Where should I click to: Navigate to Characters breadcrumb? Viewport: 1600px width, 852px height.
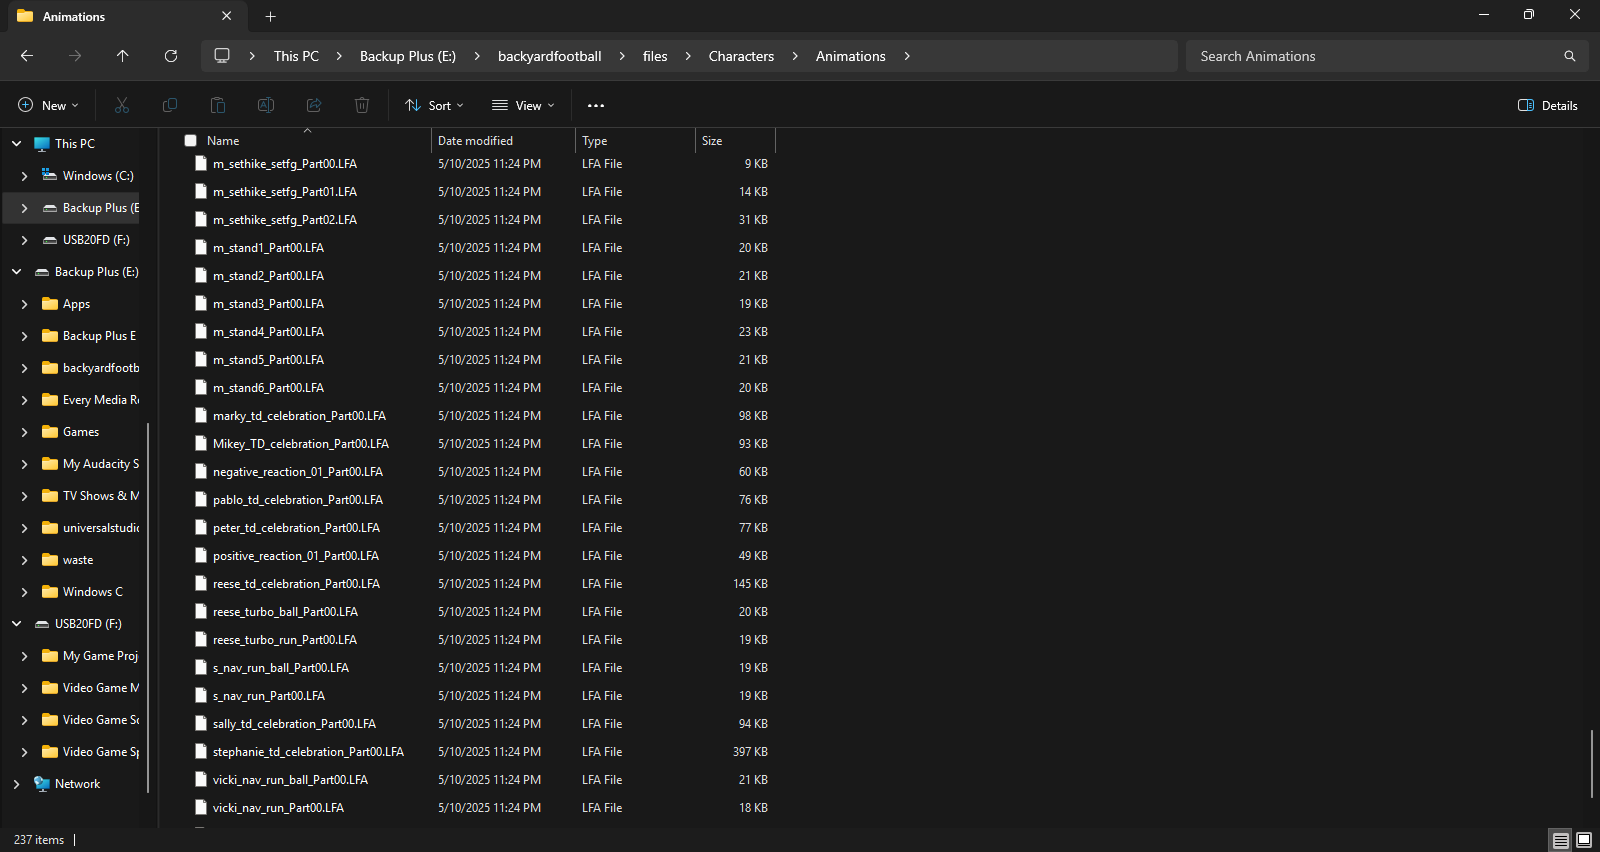point(741,56)
